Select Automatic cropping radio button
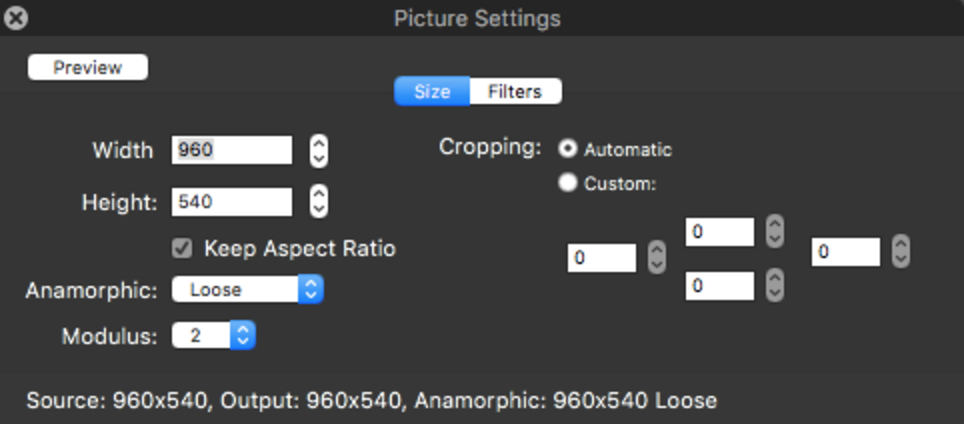The width and height of the screenshot is (964, 424). tap(568, 149)
